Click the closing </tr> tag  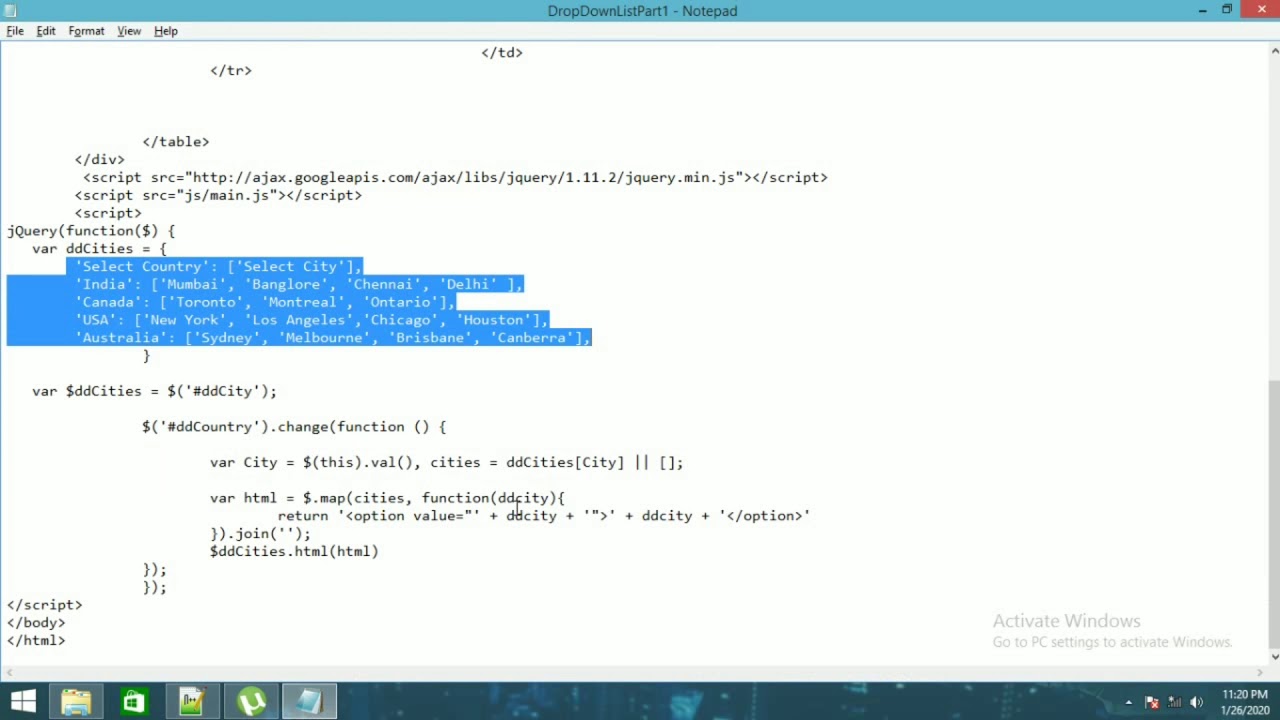click(x=231, y=70)
